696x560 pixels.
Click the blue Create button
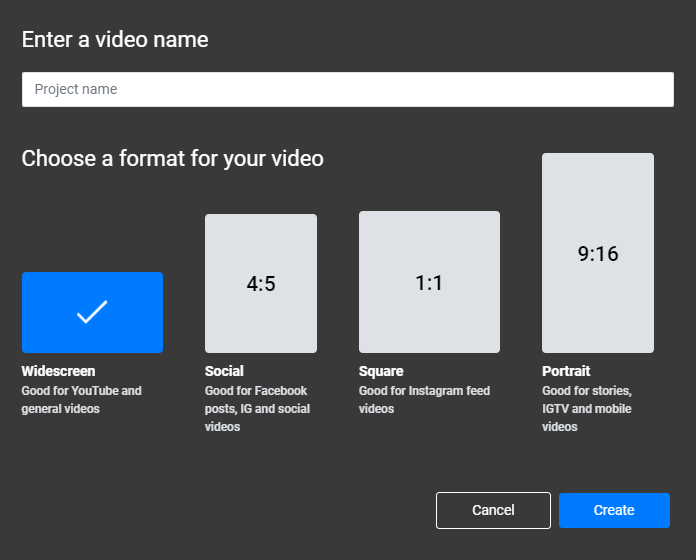pos(614,510)
